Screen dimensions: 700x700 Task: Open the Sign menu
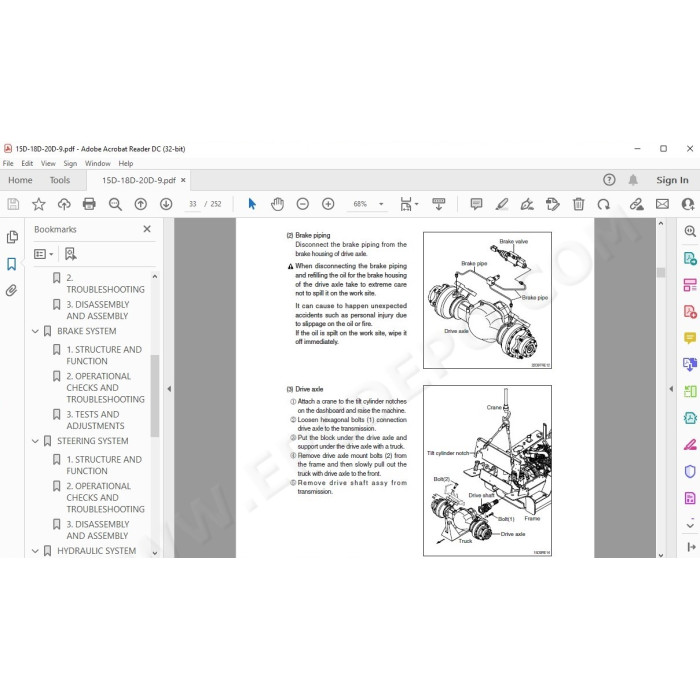click(70, 163)
